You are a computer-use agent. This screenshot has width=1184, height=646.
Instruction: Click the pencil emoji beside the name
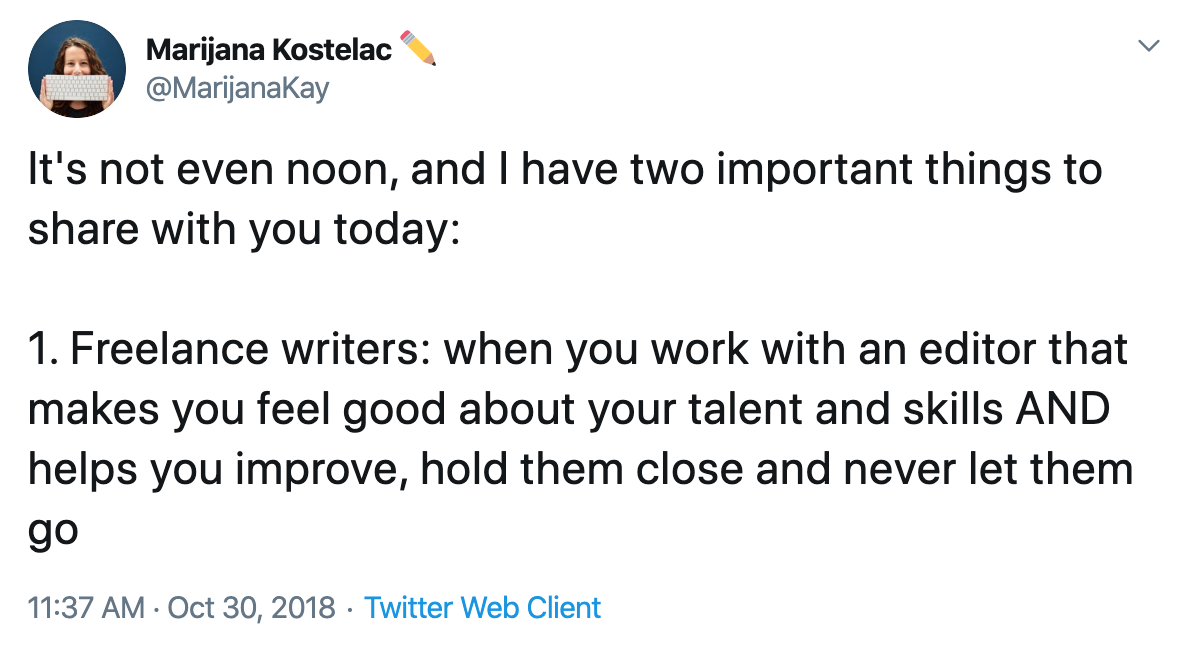point(419,48)
